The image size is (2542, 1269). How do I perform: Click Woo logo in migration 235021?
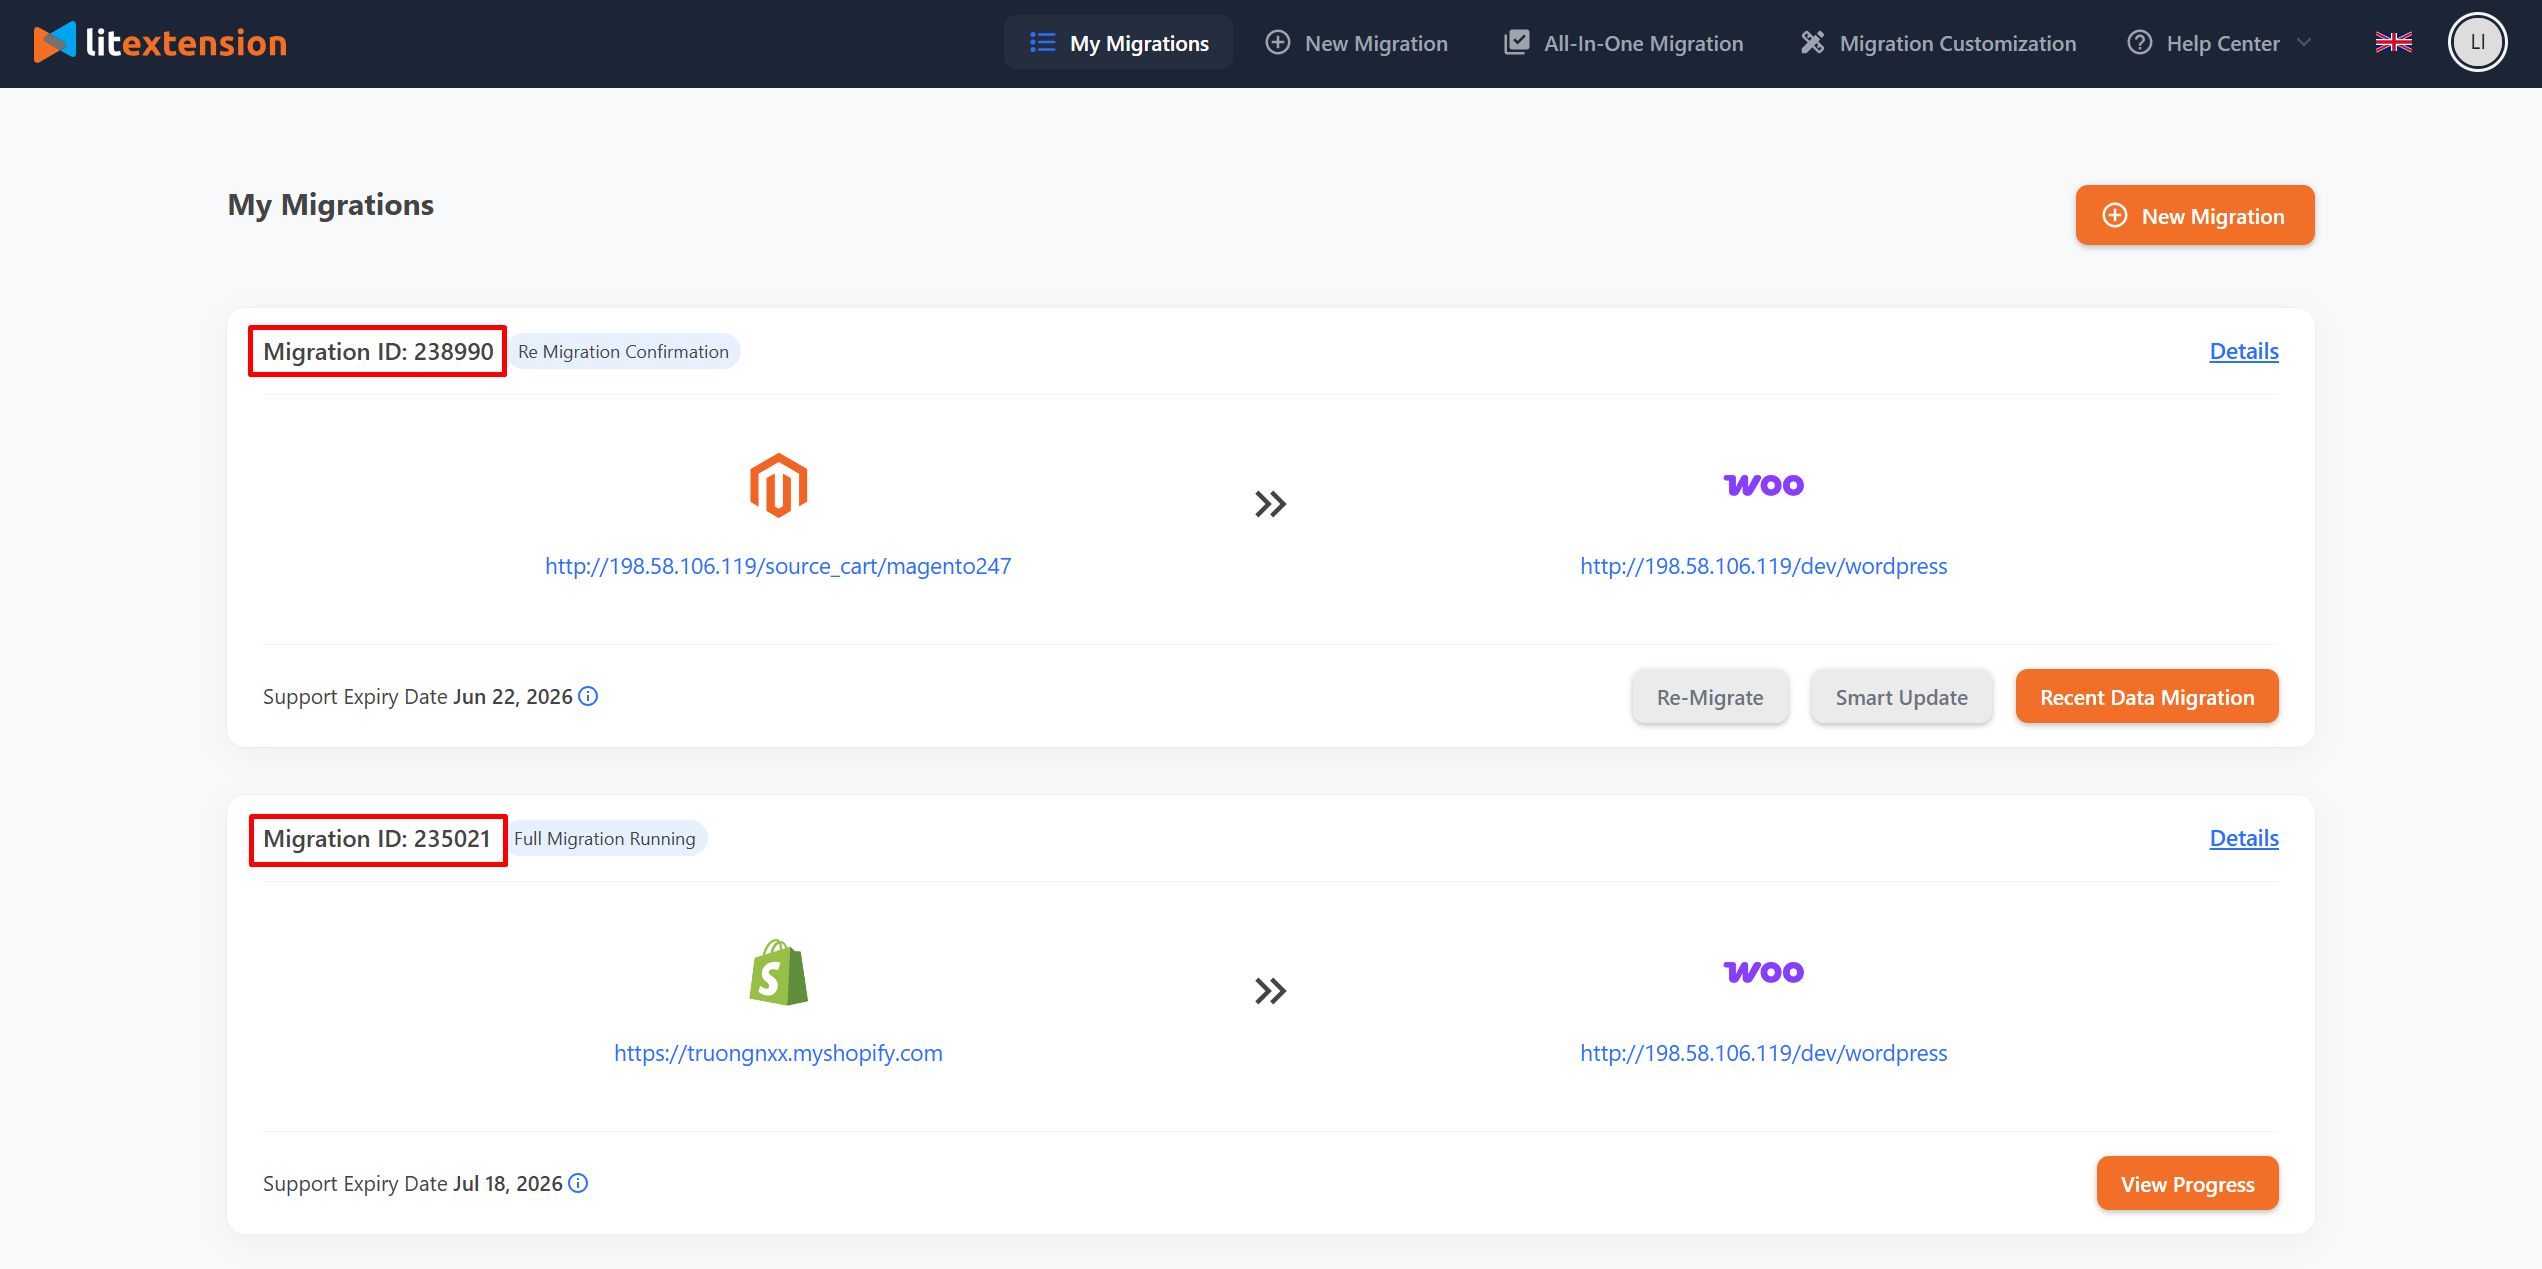tap(1764, 972)
